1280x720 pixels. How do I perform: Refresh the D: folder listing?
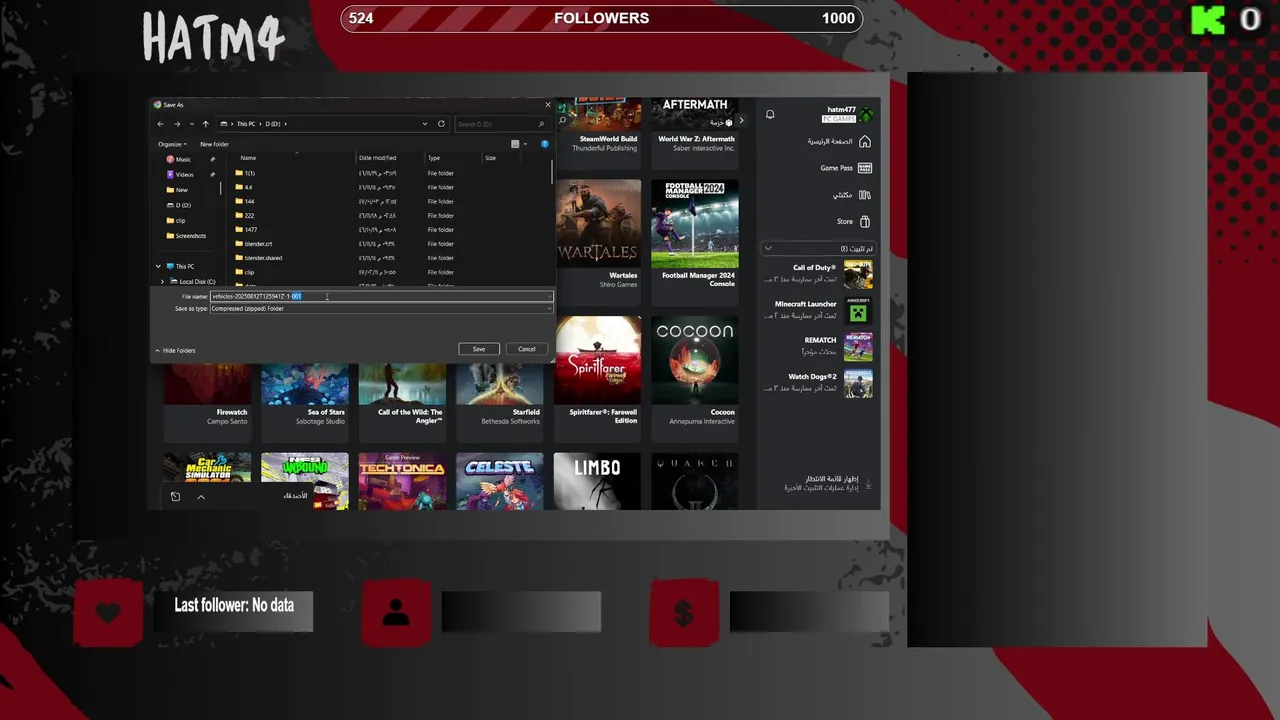(x=441, y=124)
